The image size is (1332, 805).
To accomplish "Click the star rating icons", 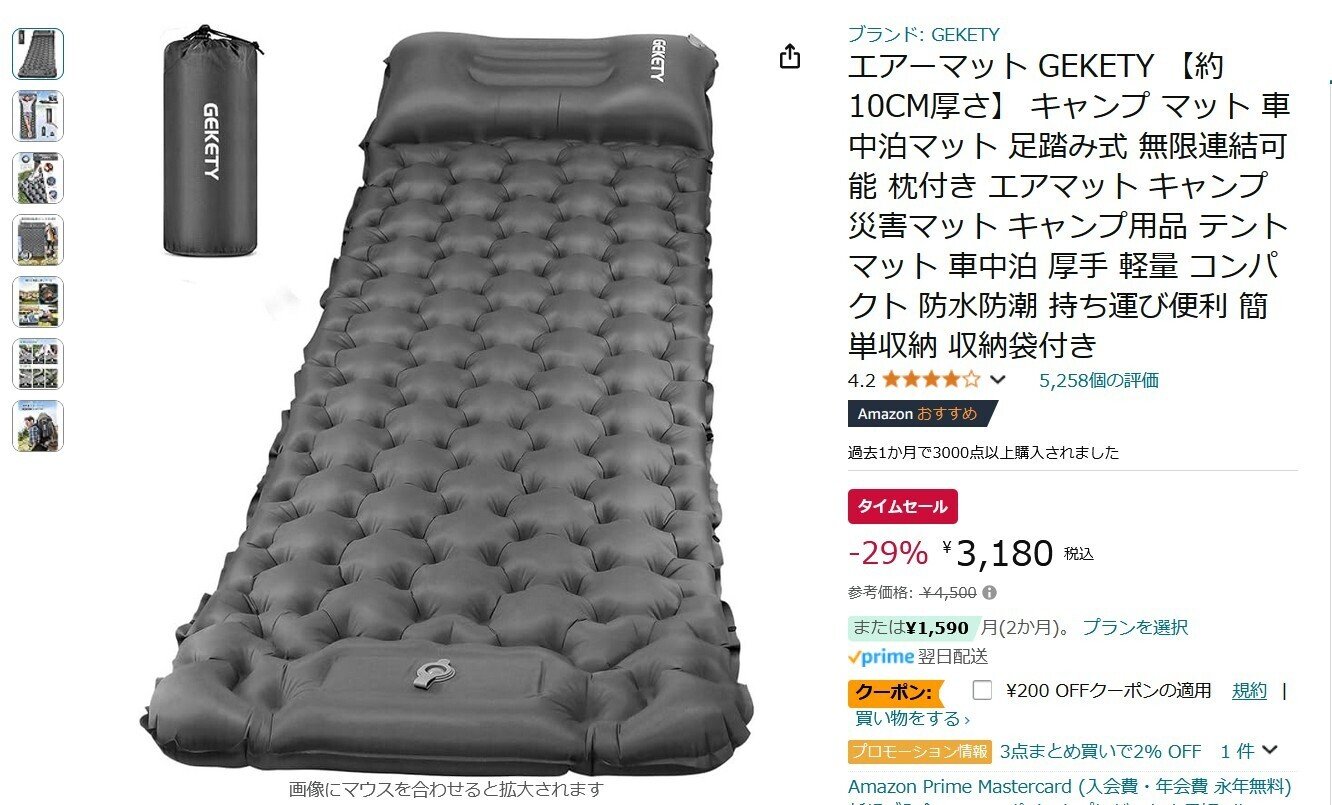I will pos(931,380).
